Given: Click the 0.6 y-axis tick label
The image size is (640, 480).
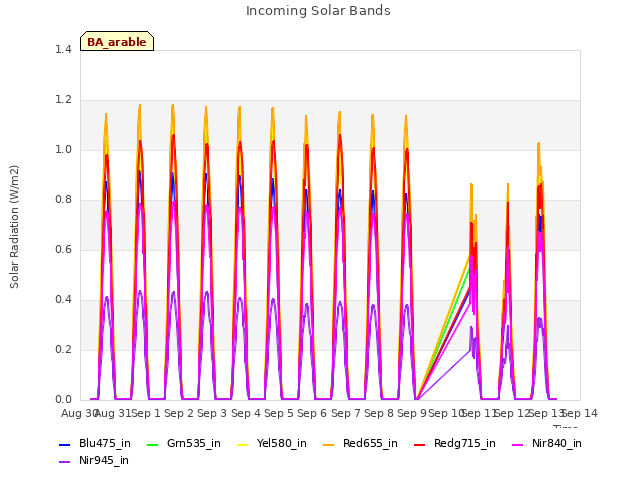Looking at the screenshot, I should coord(63,249).
